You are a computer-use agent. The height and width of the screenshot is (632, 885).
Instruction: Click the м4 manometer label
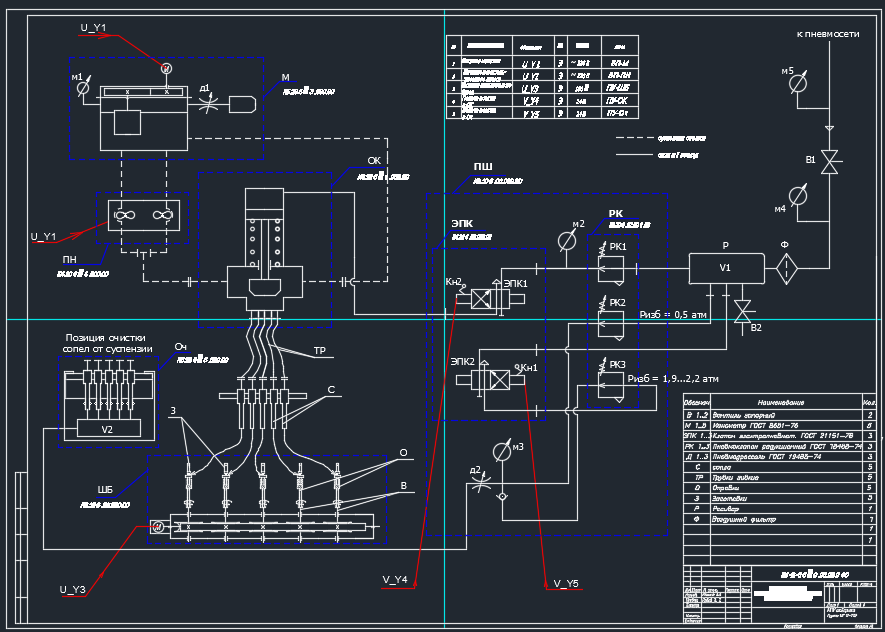point(780,209)
